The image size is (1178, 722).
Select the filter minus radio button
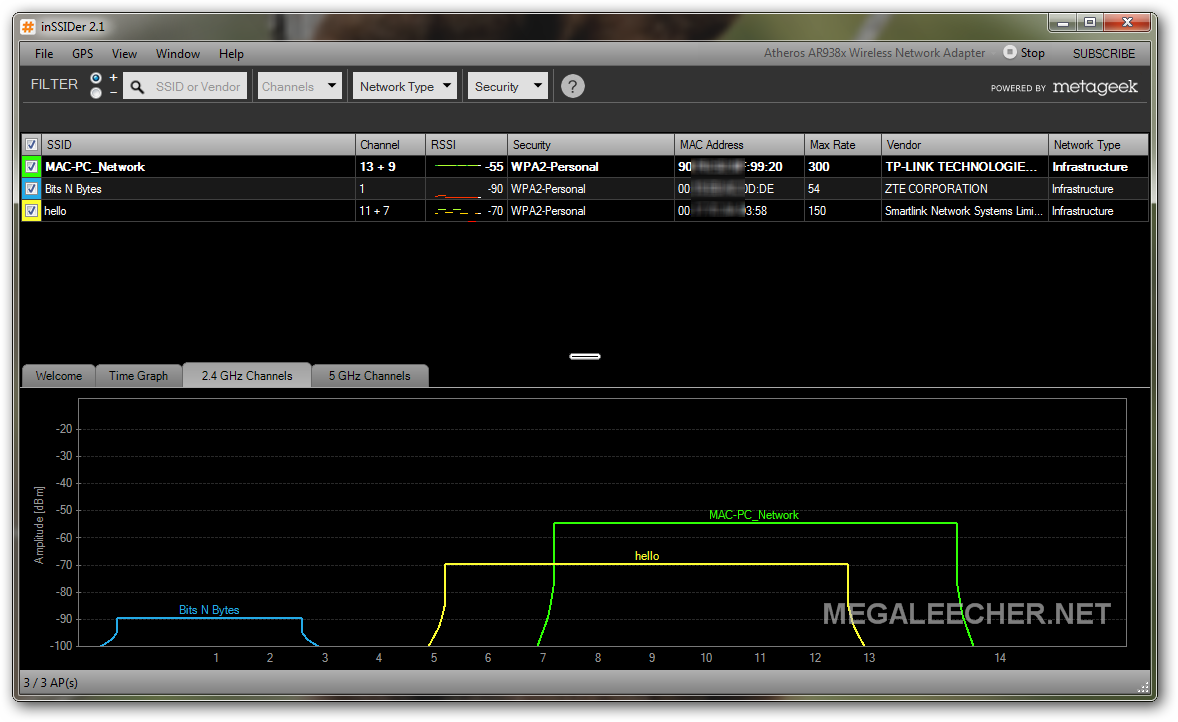[95, 93]
